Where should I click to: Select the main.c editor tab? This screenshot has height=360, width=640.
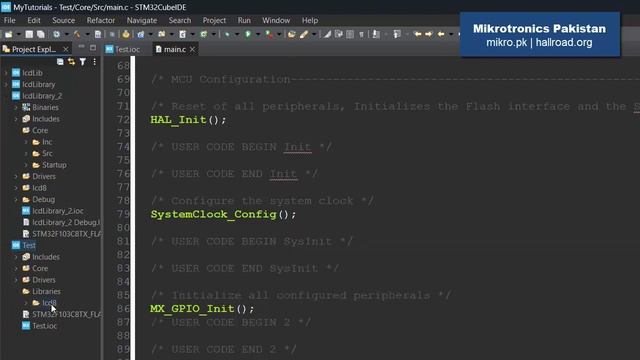pos(175,49)
